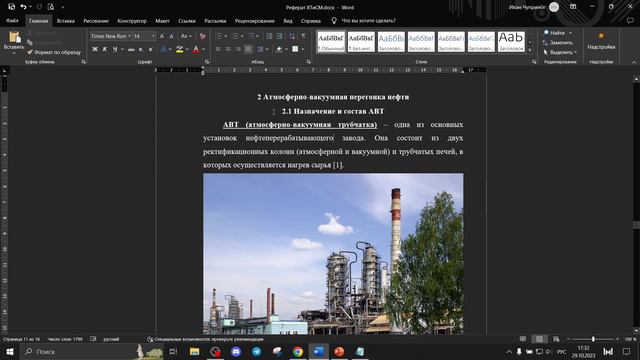Apply yellow text highlight marker
The image size is (640, 360).
coord(180,49)
